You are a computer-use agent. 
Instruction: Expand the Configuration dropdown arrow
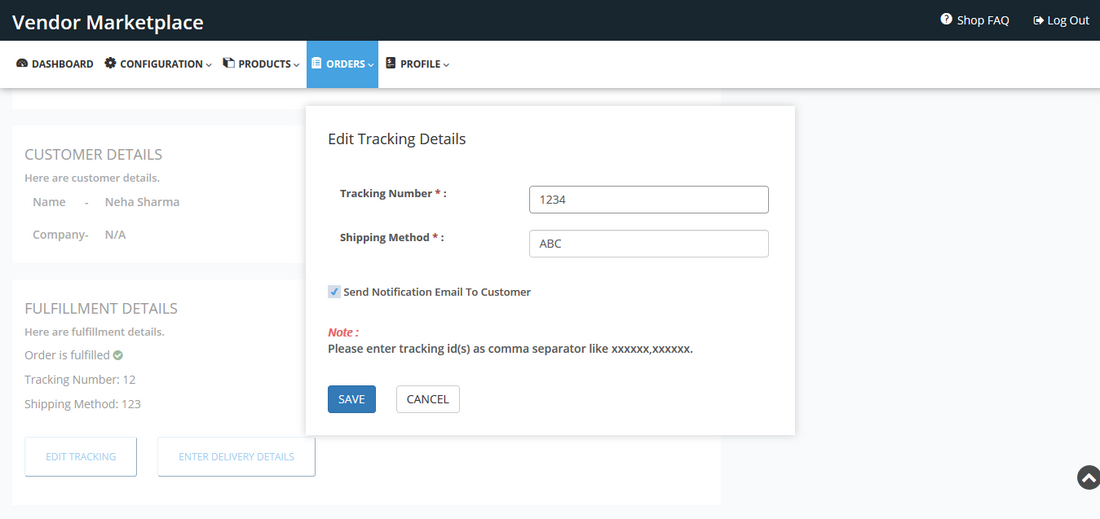[209, 65]
